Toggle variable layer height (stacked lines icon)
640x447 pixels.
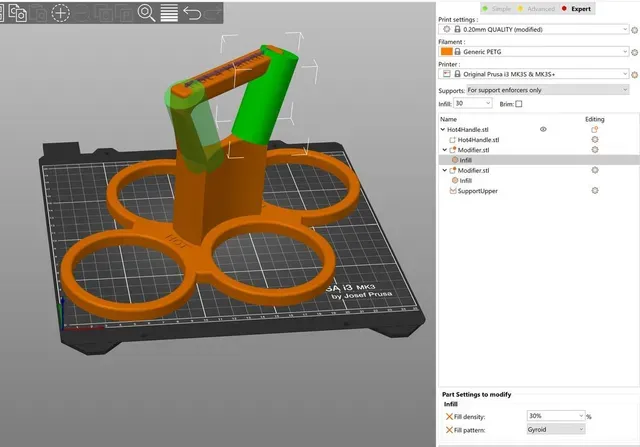(169, 13)
